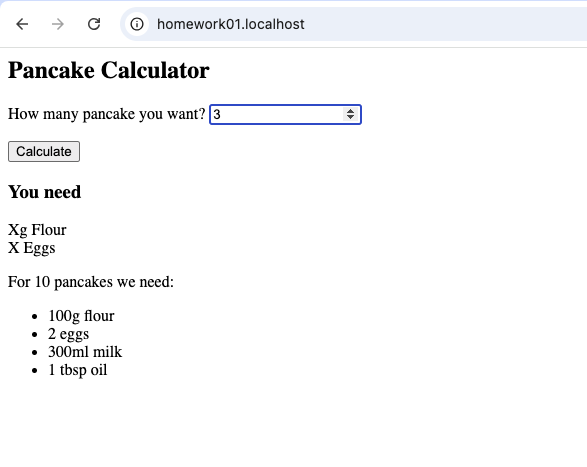
Task: Click the Calculate button
Action: click(x=44, y=151)
